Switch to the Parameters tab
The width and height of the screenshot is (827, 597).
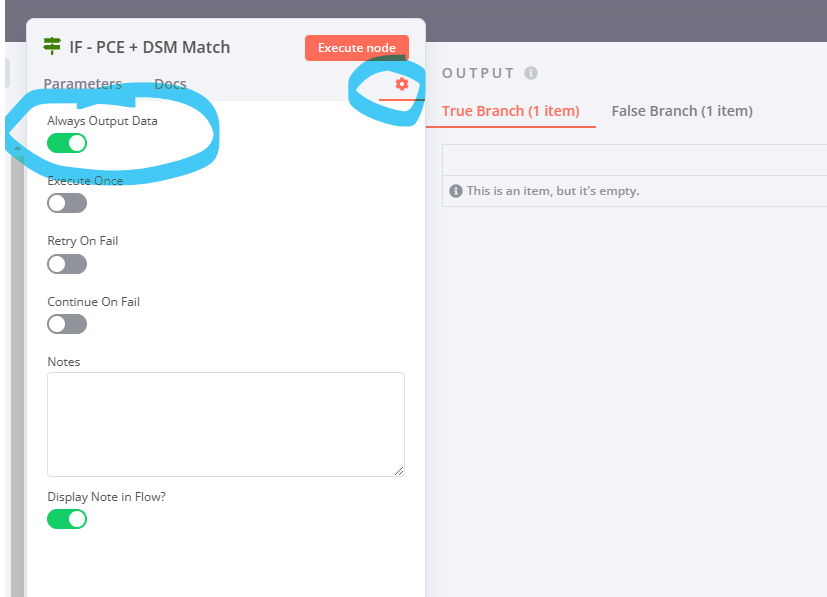click(x=83, y=84)
